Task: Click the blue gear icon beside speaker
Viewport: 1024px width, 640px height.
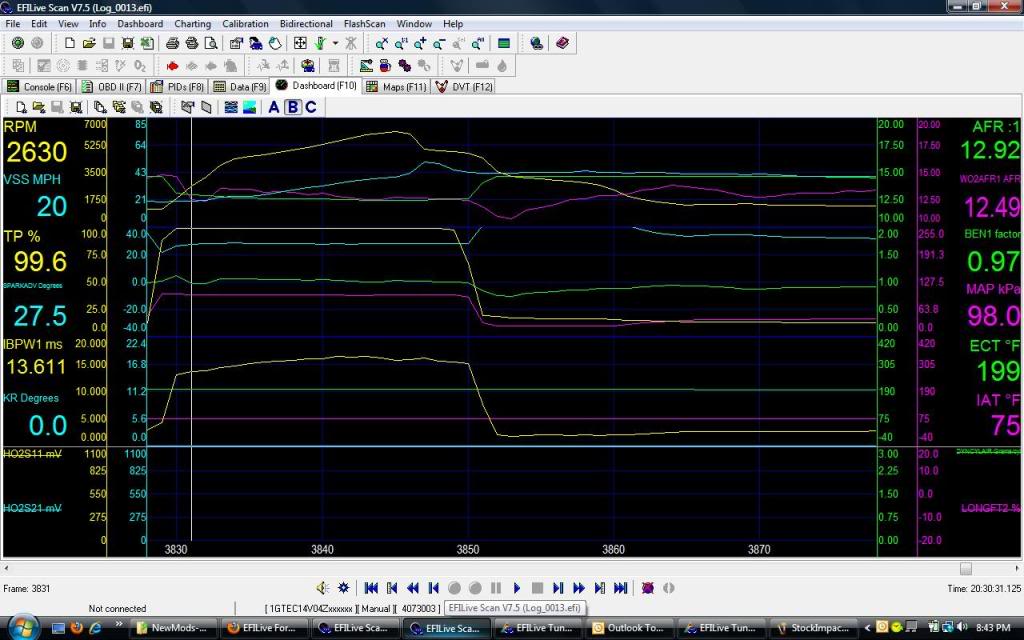Action: 344,588
